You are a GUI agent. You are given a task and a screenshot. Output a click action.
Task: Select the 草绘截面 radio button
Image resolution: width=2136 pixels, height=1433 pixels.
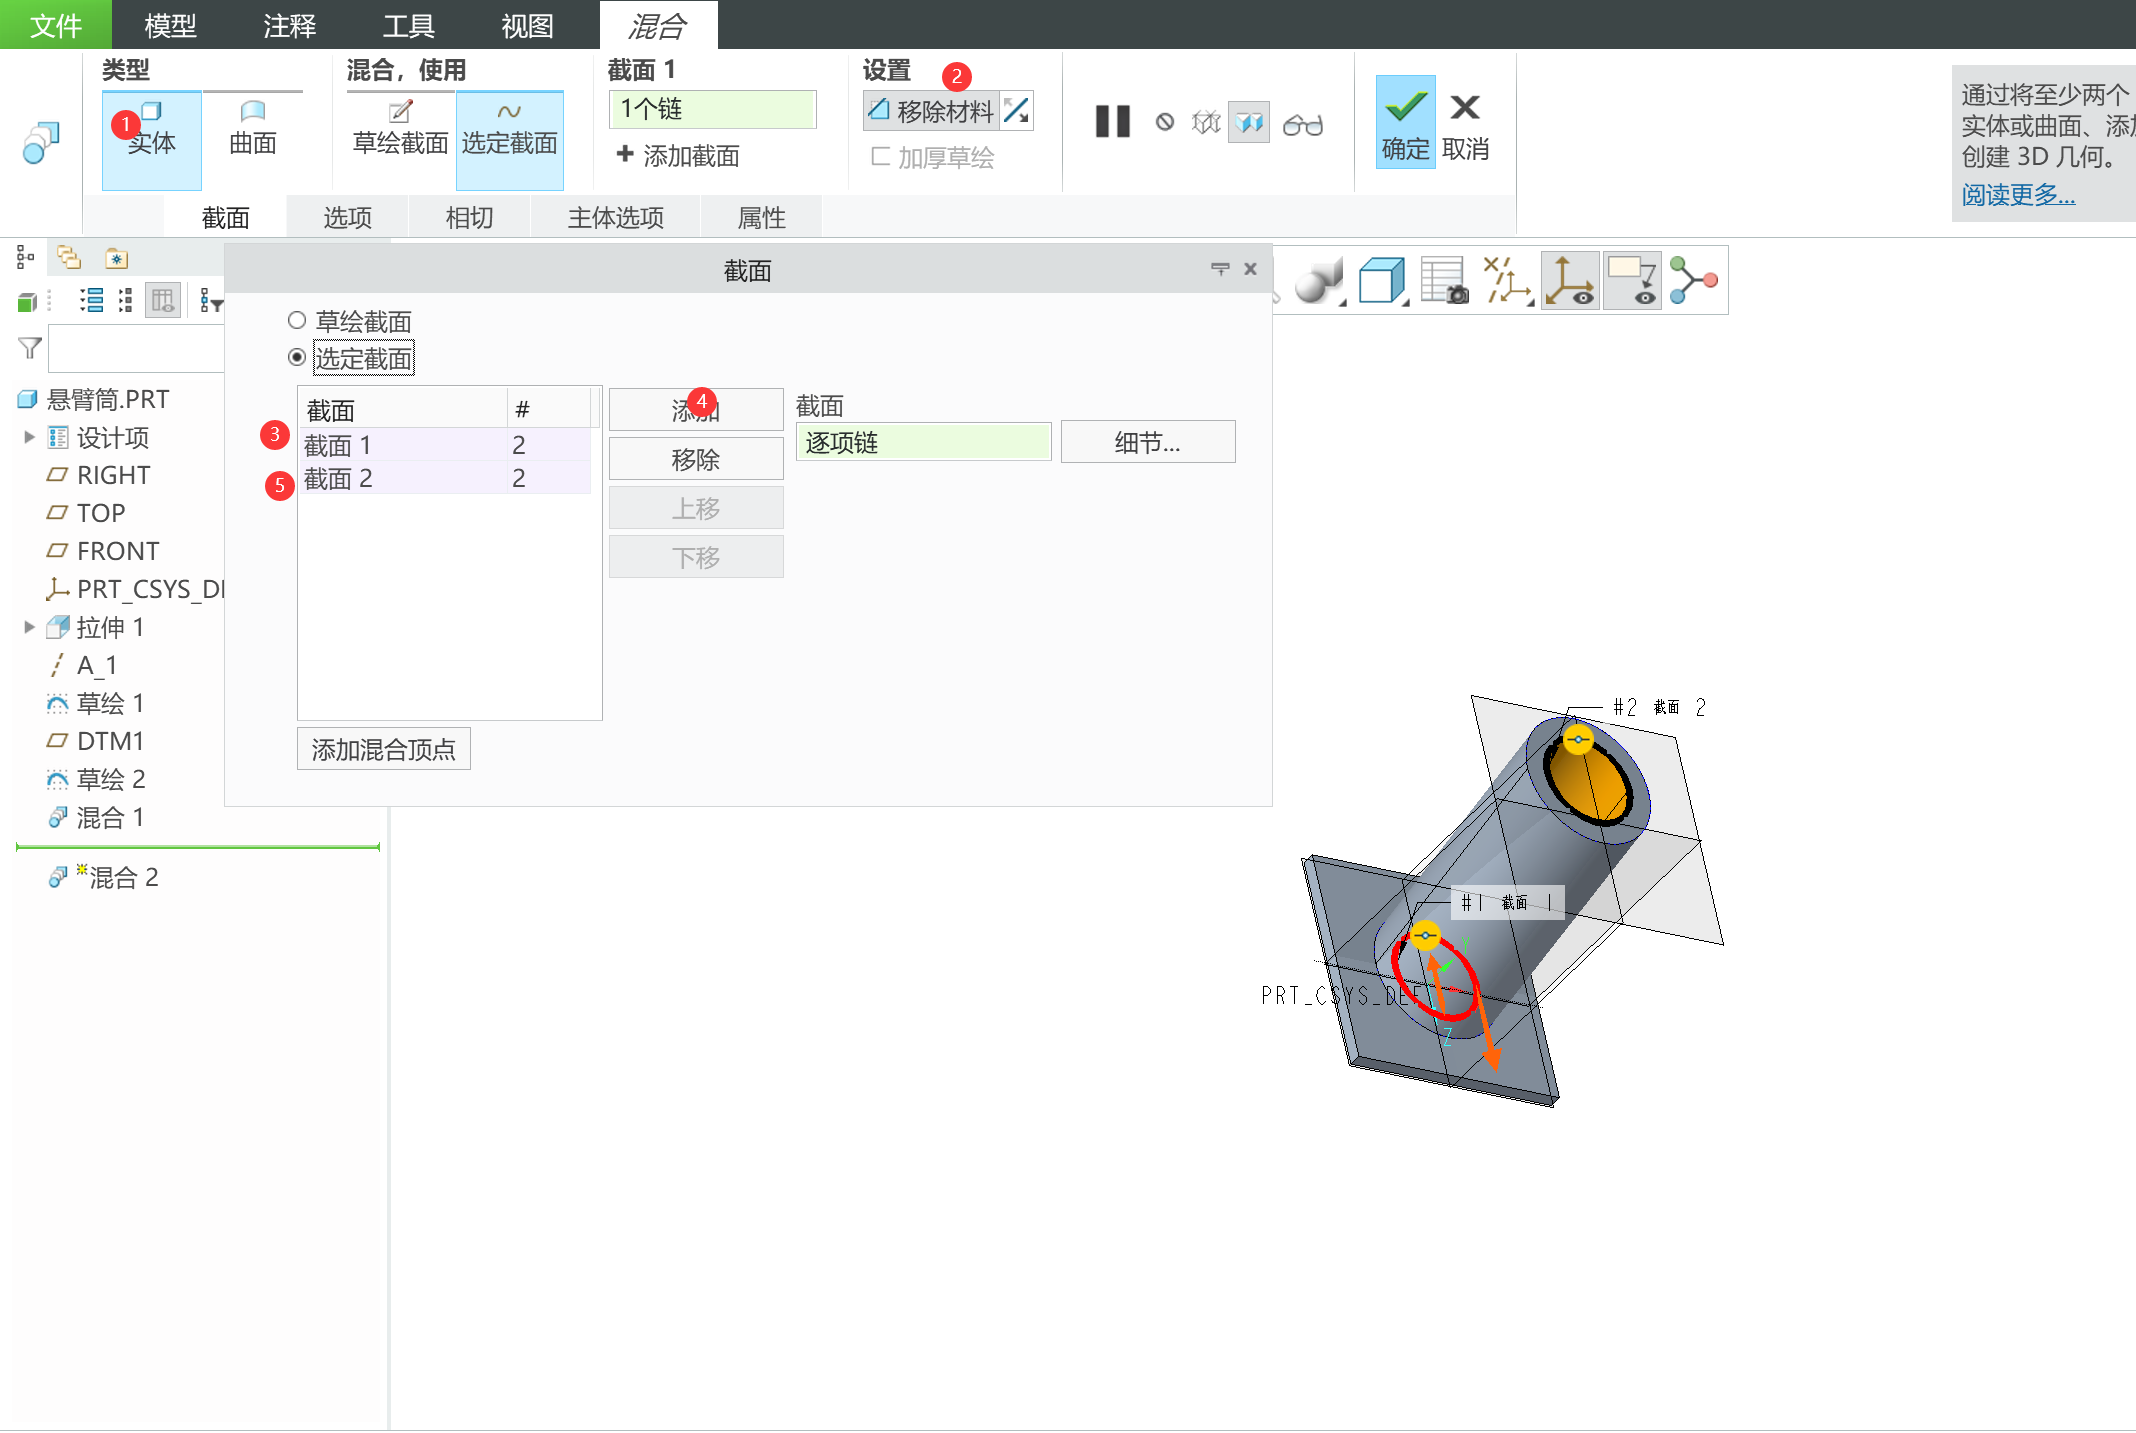[297, 321]
